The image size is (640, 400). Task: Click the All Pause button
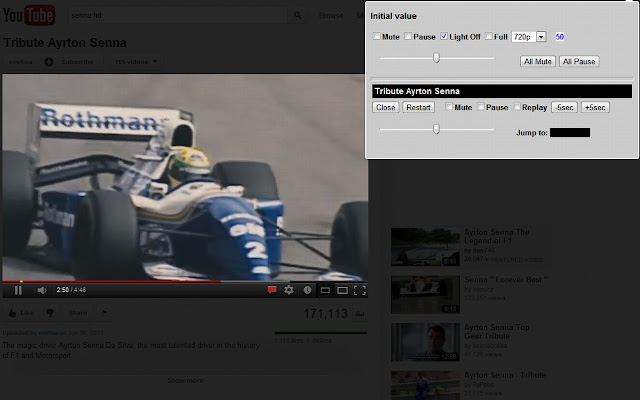coord(579,61)
